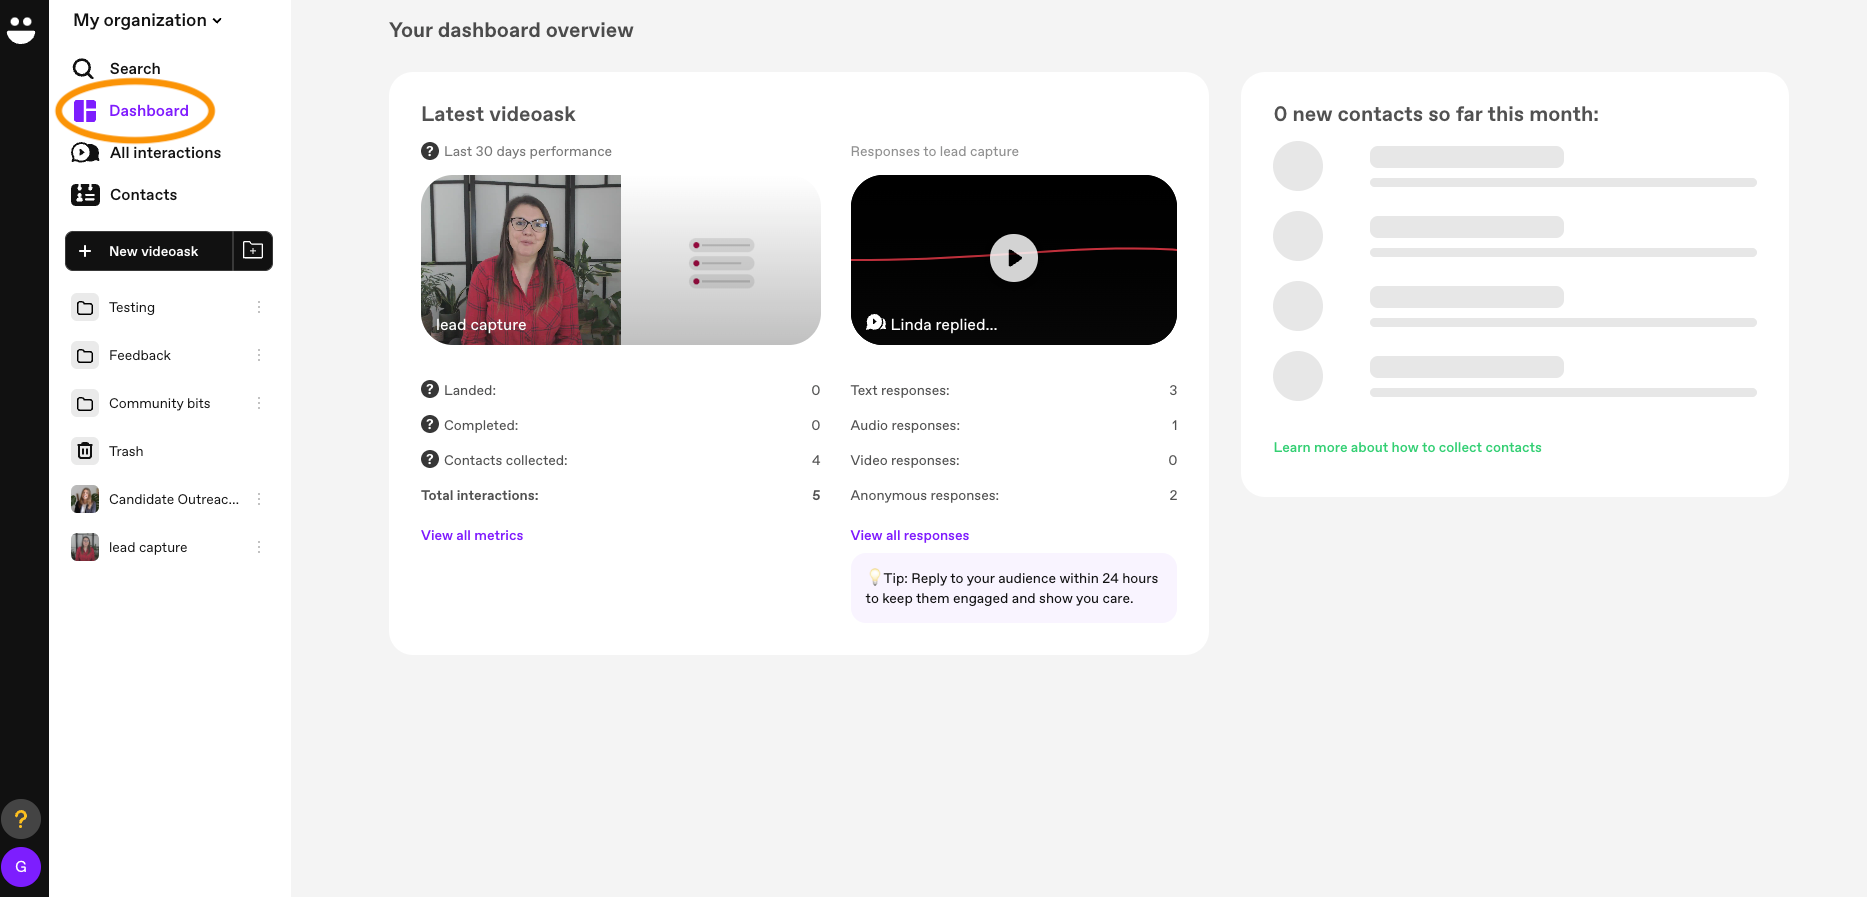The image size is (1867, 897).
Task: Click help icon next to Landed
Action: [x=430, y=390]
